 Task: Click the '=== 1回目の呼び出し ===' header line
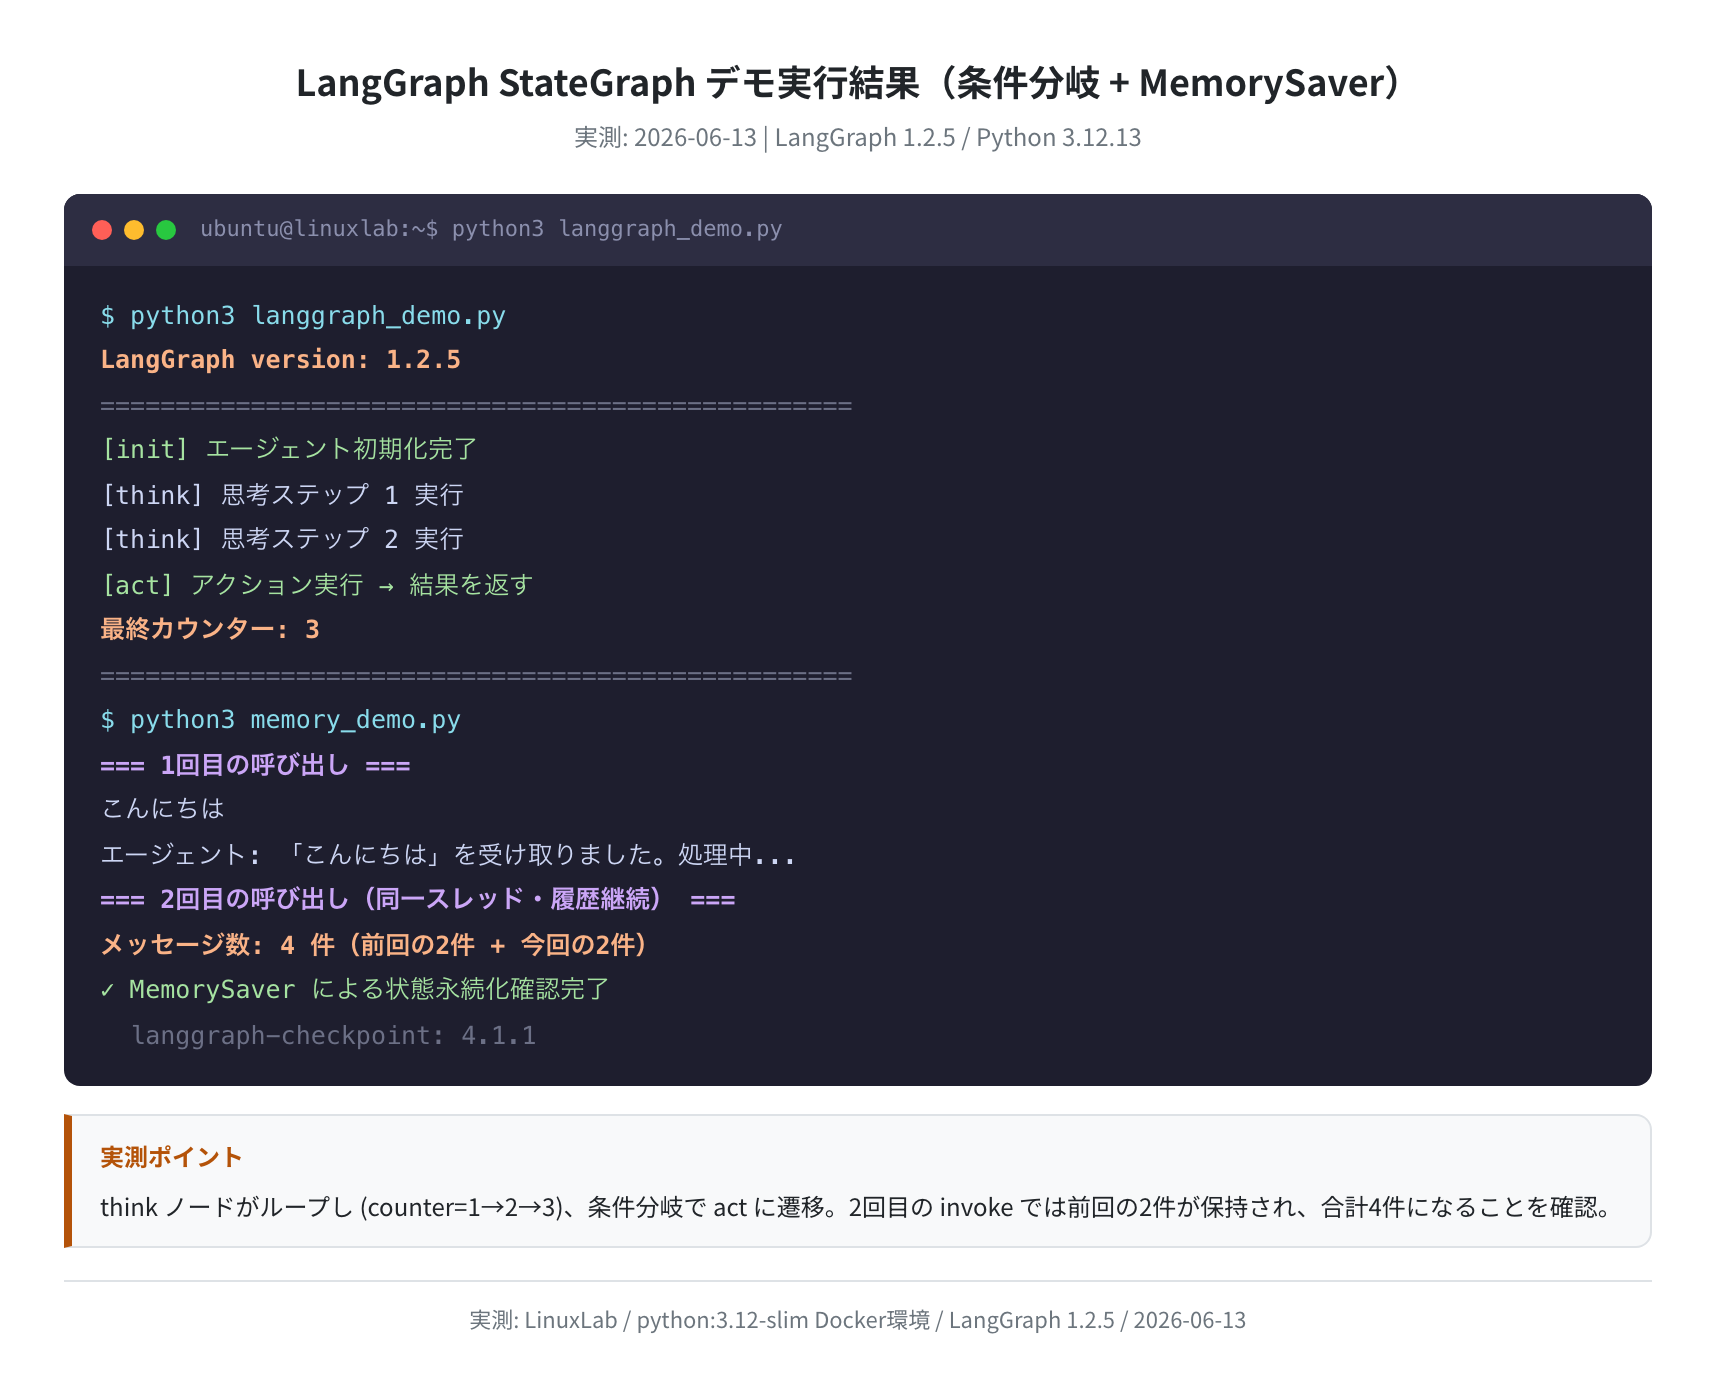point(256,765)
